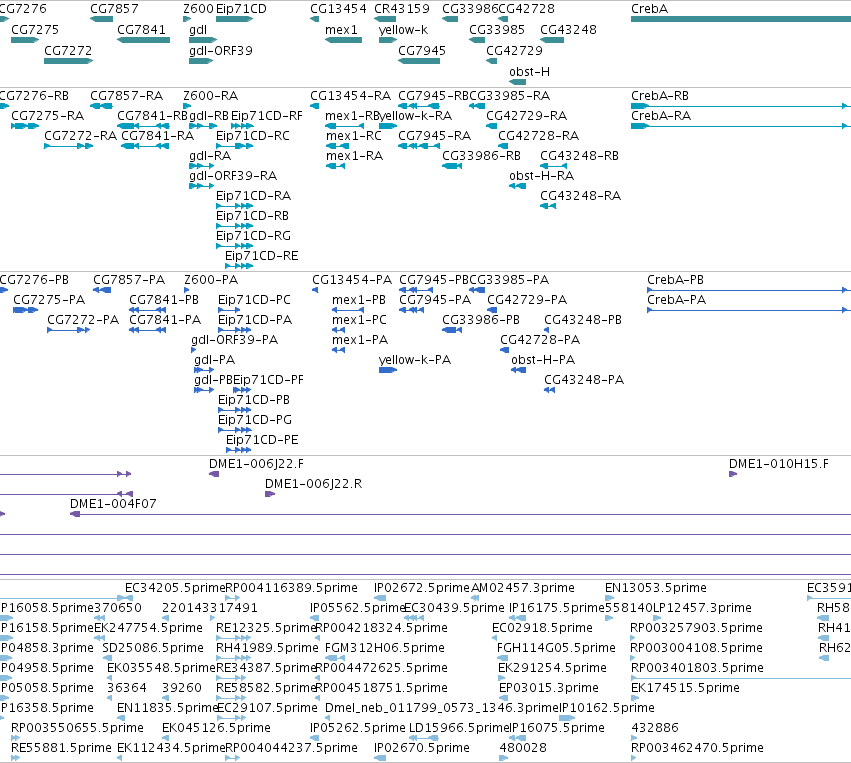851x763 pixels.
Task: Open the mex1-RC transcript label
Action: (x=353, y=136)
